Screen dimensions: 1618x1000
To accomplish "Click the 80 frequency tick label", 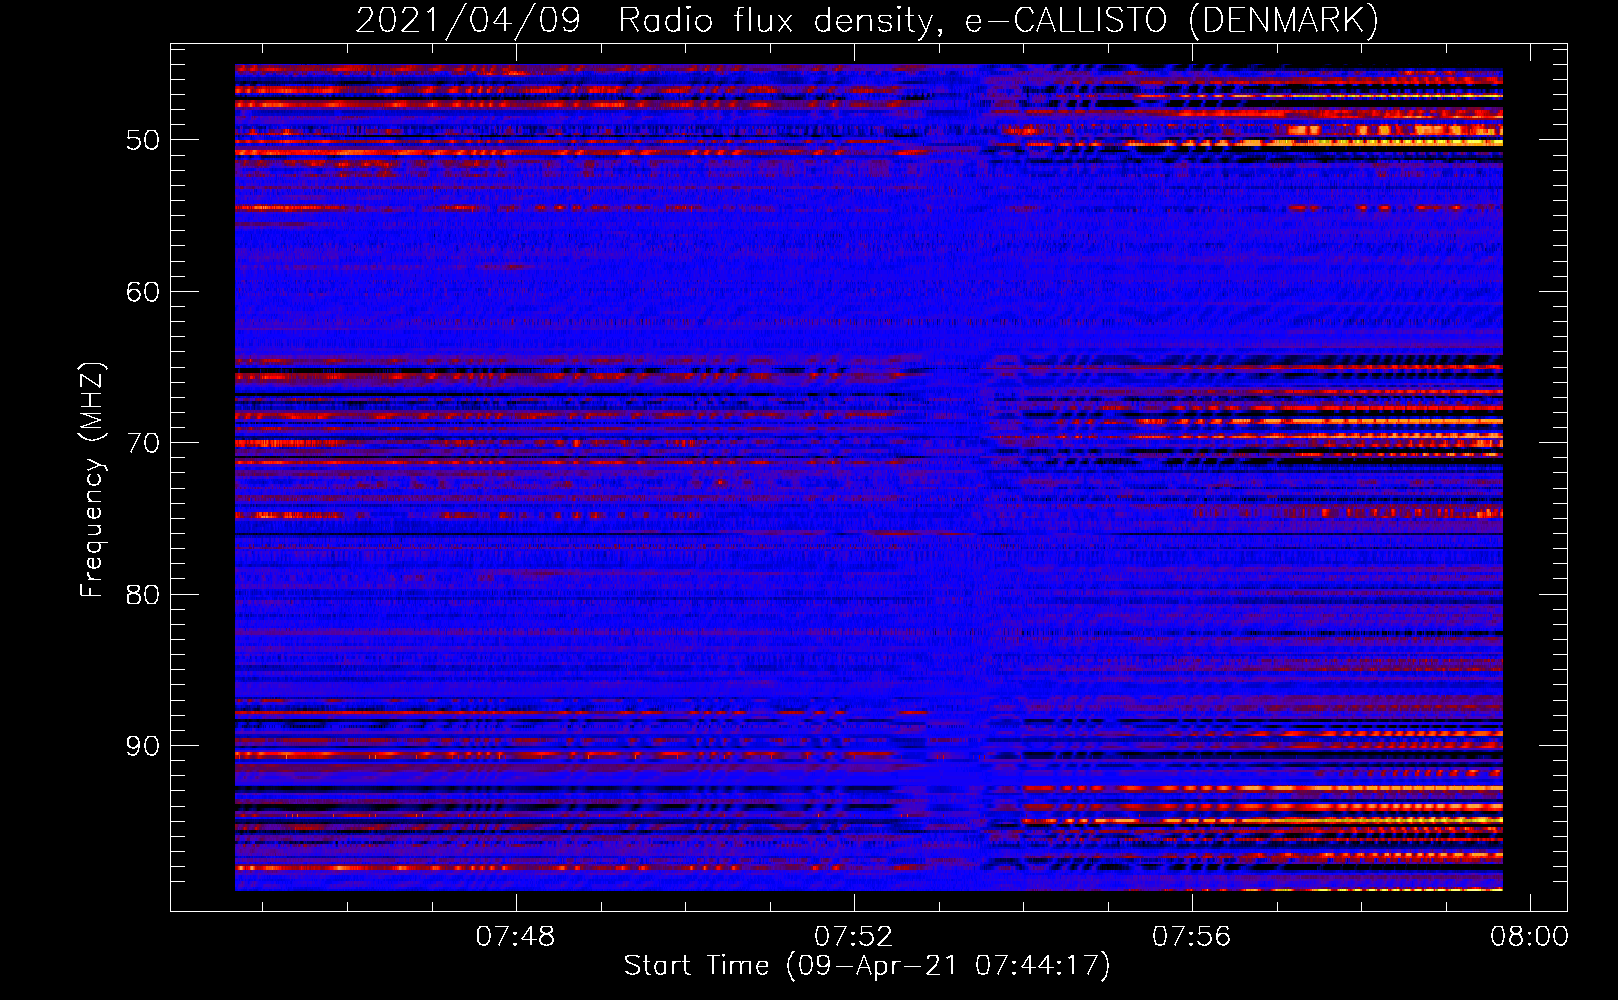I will click(x=143, y=595).
